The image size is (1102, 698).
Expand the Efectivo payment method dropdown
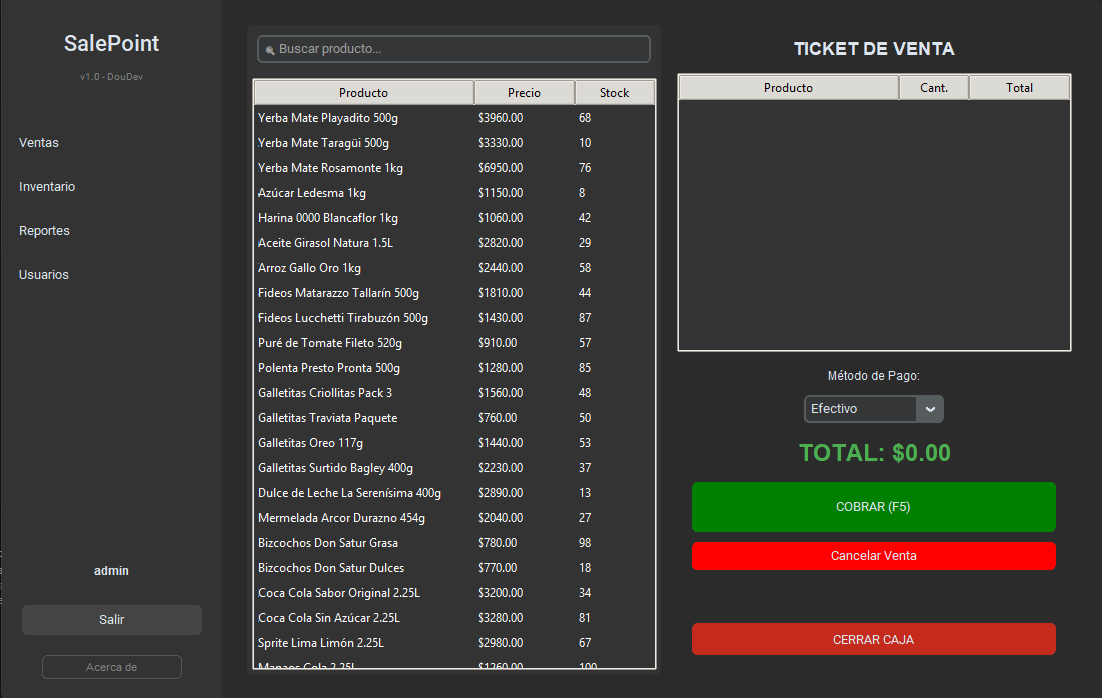pos(861,409)
